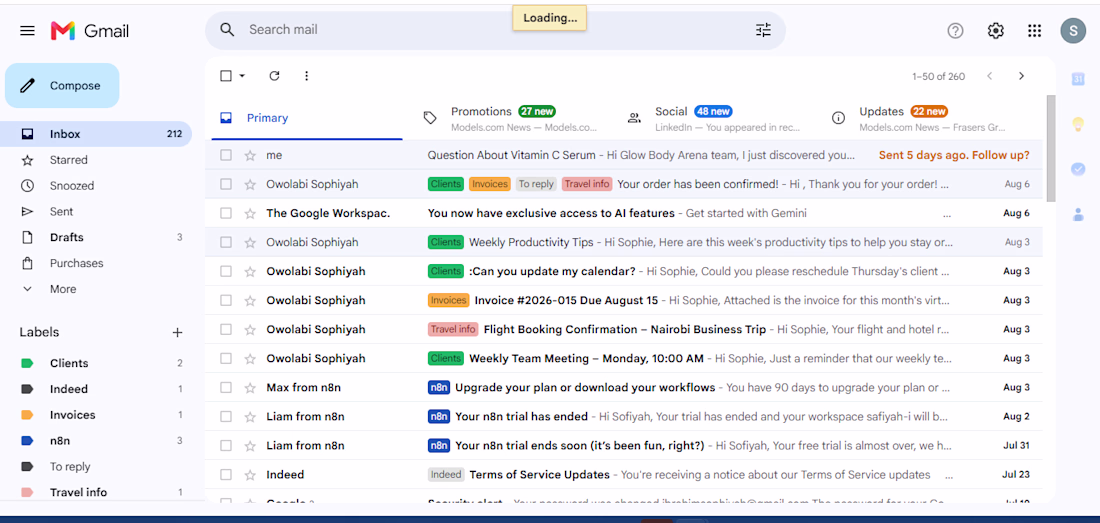
Task: Open the Purchases folder
Action: click(x=95, y=264)
